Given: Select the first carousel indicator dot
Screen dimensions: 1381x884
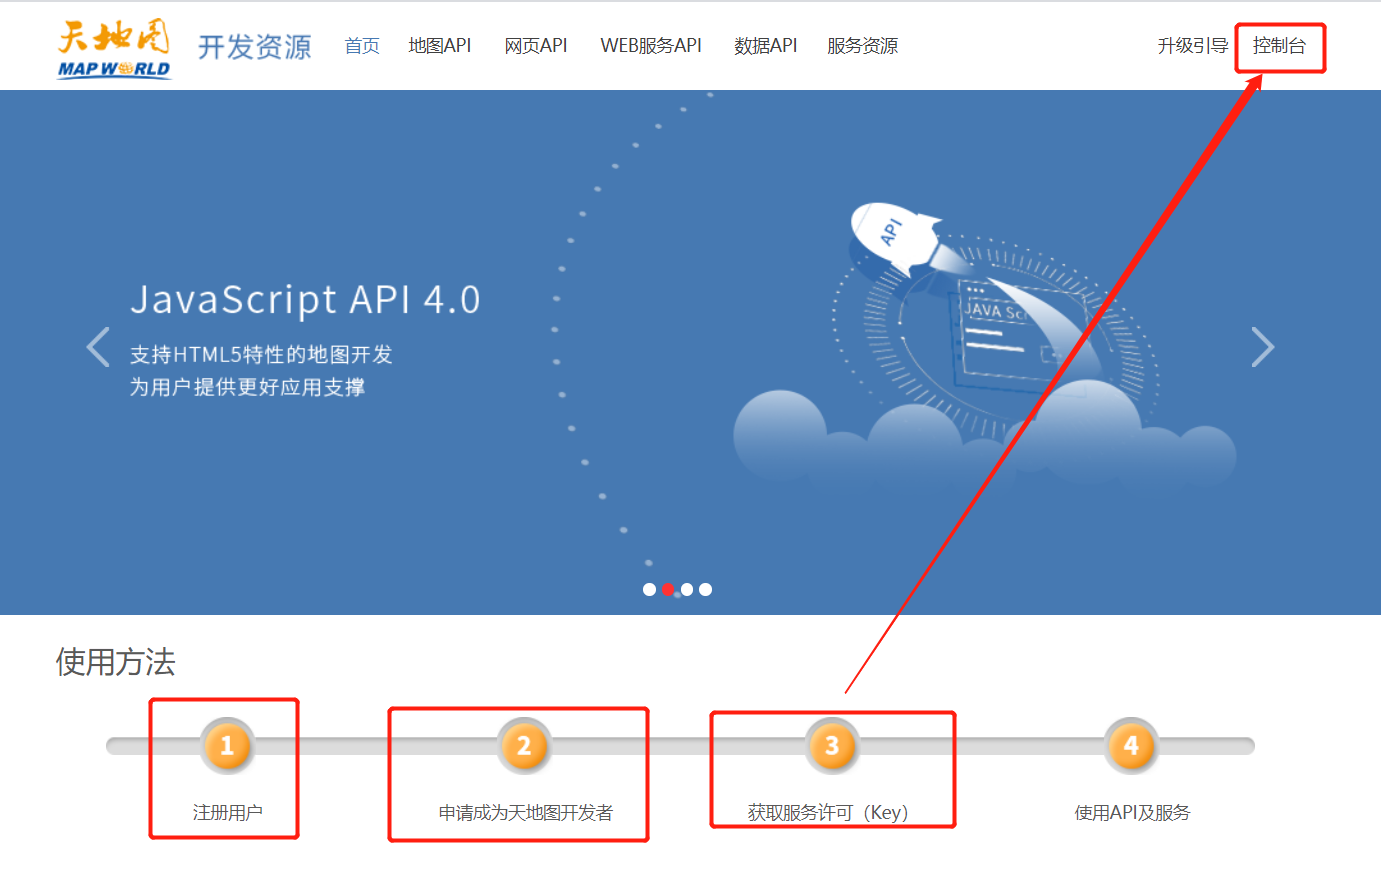Looking at the screenshot, I should [x=648, y=589].
